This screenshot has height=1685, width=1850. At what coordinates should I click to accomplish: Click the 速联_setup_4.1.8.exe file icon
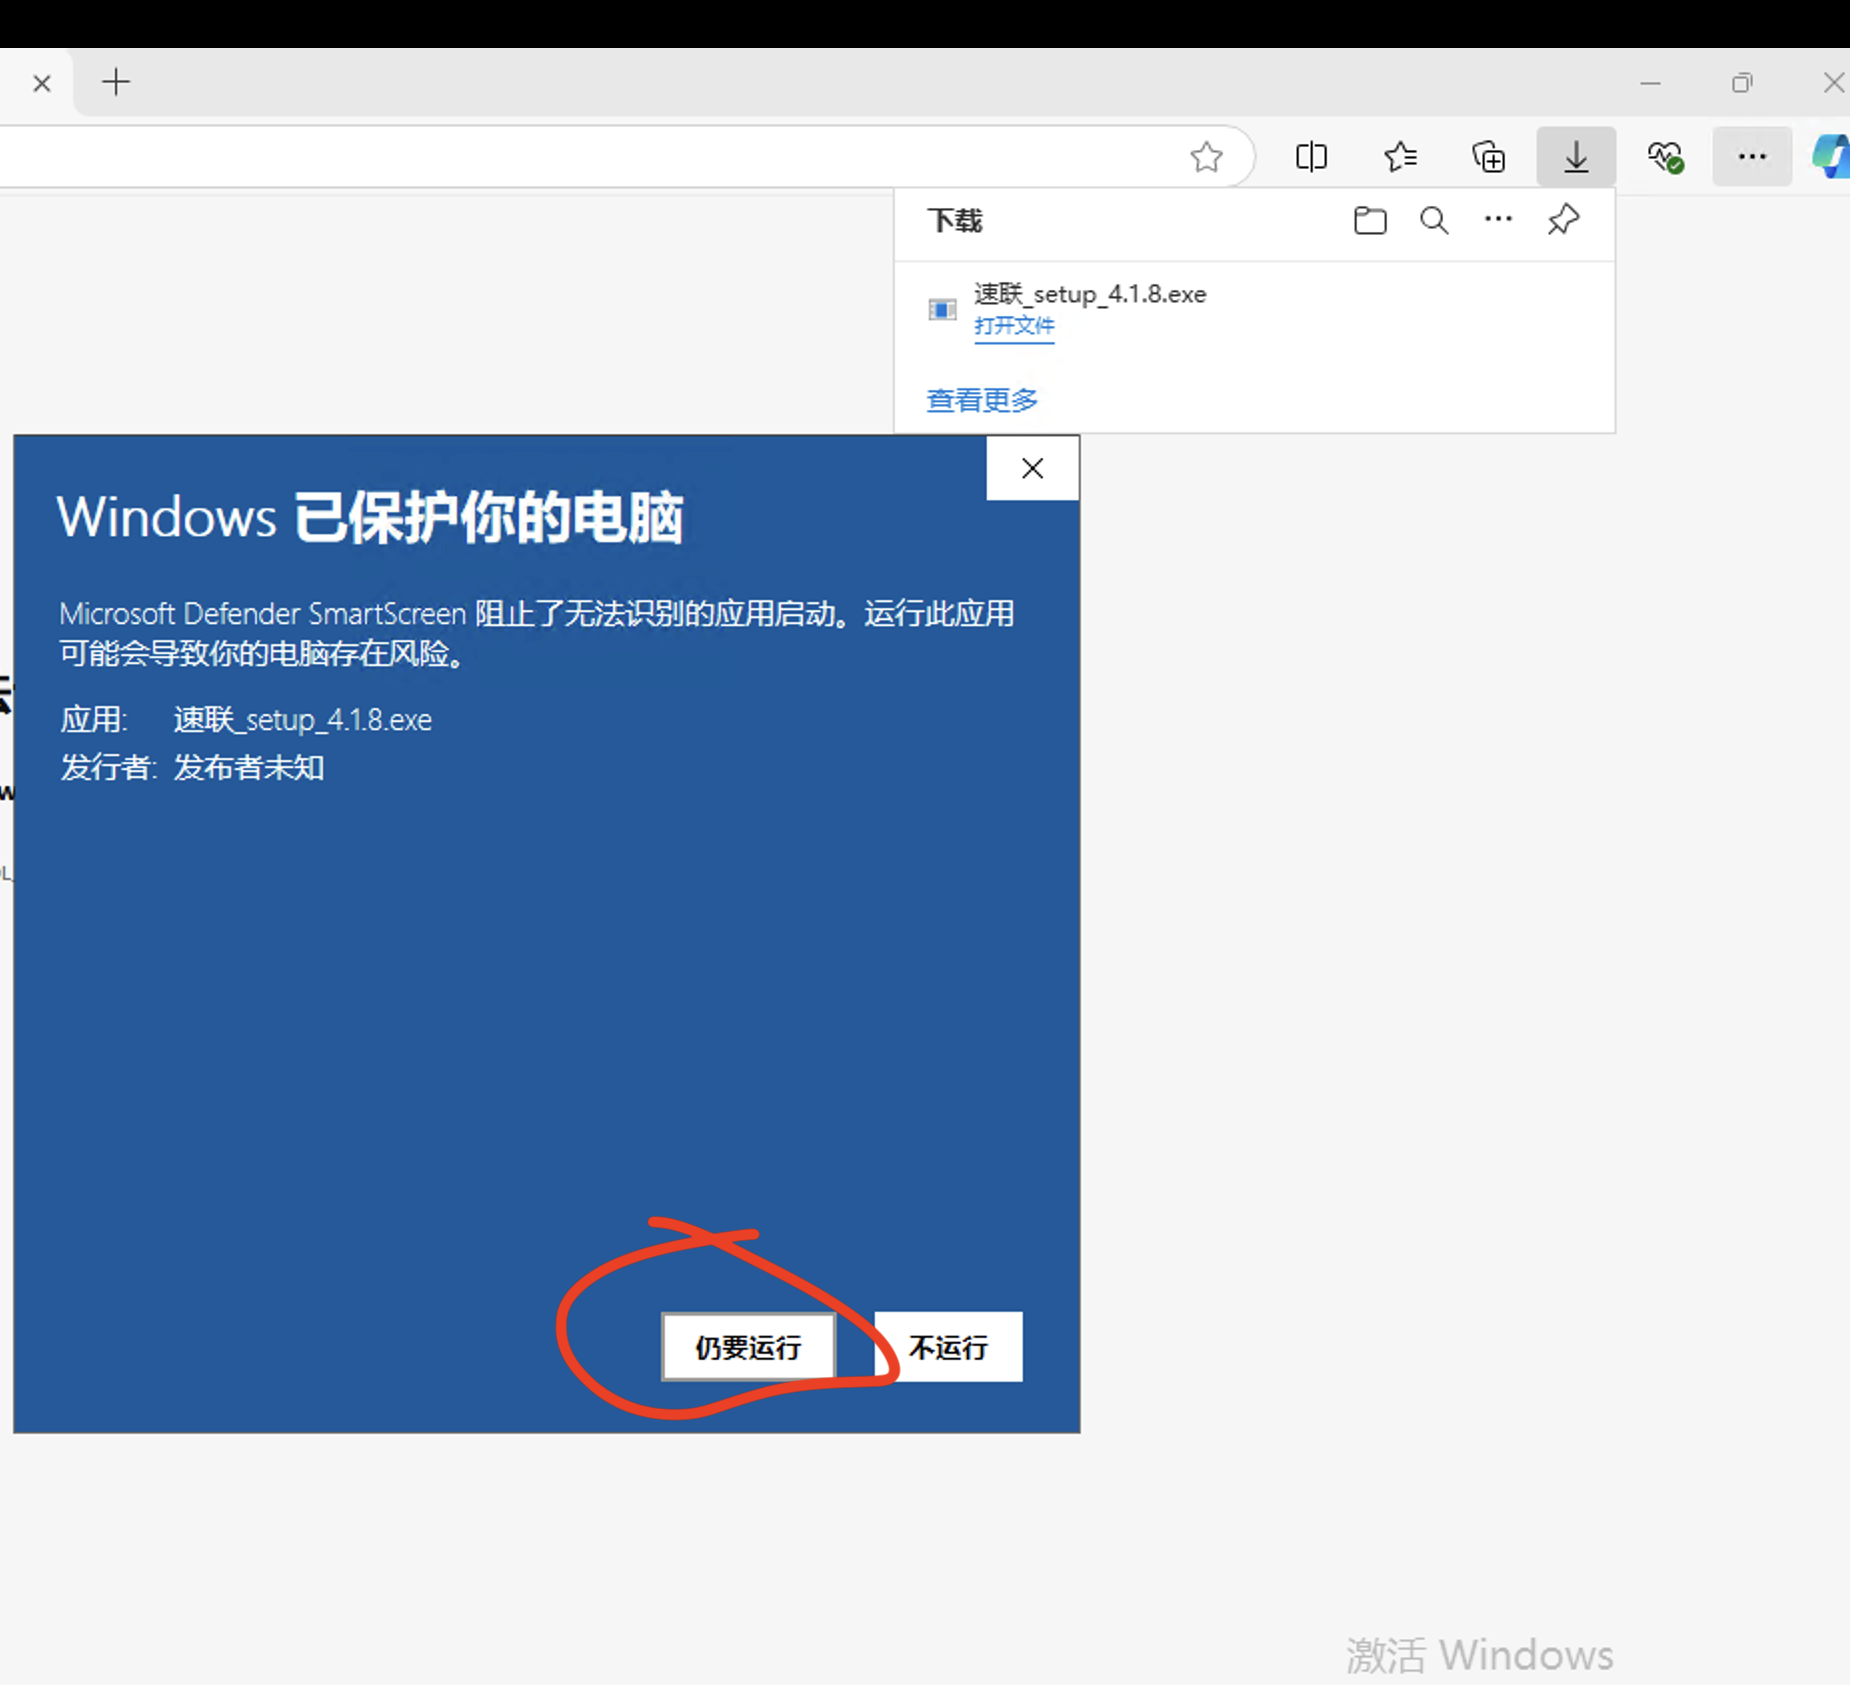tap(942, 310)
